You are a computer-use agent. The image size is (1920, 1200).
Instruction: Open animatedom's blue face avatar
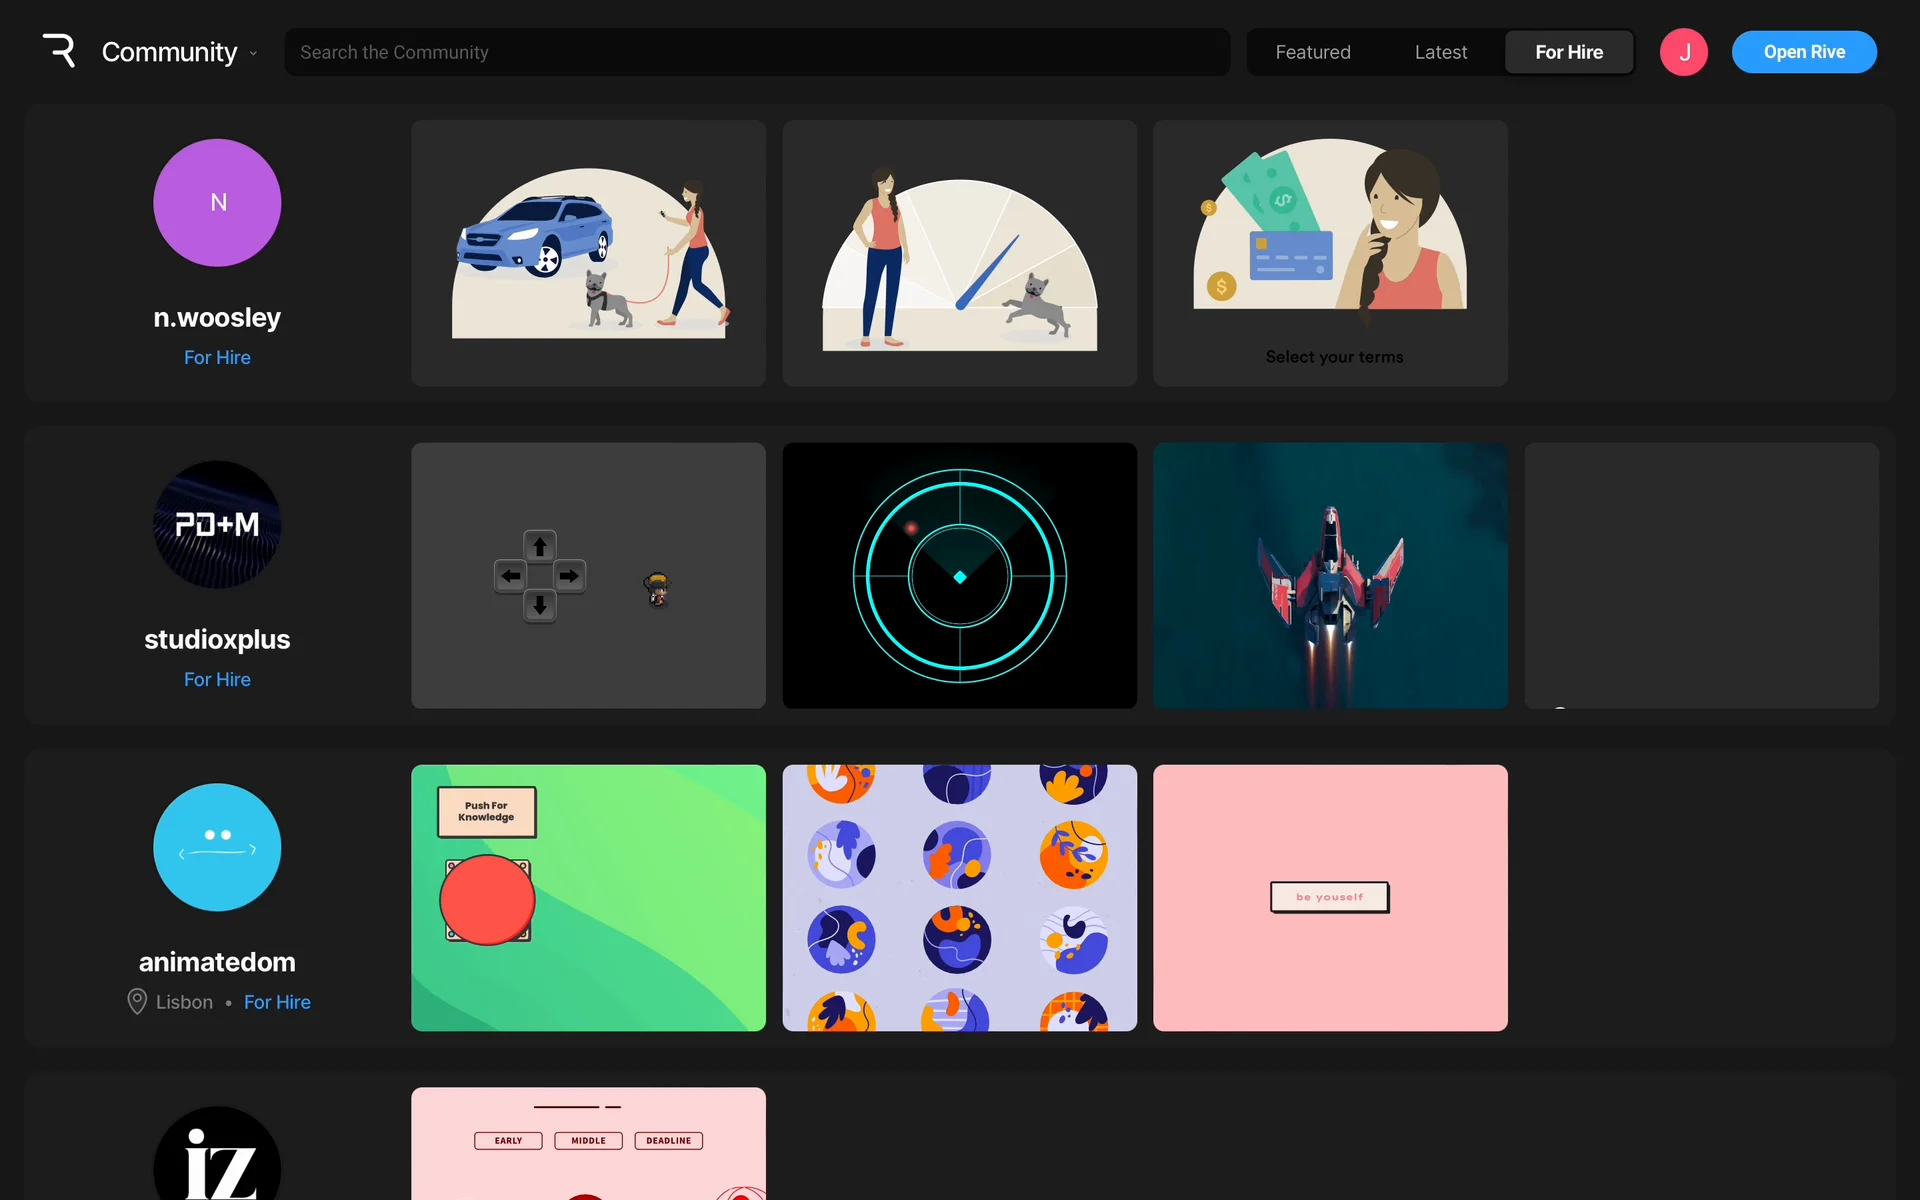click(x=217, y=847)
